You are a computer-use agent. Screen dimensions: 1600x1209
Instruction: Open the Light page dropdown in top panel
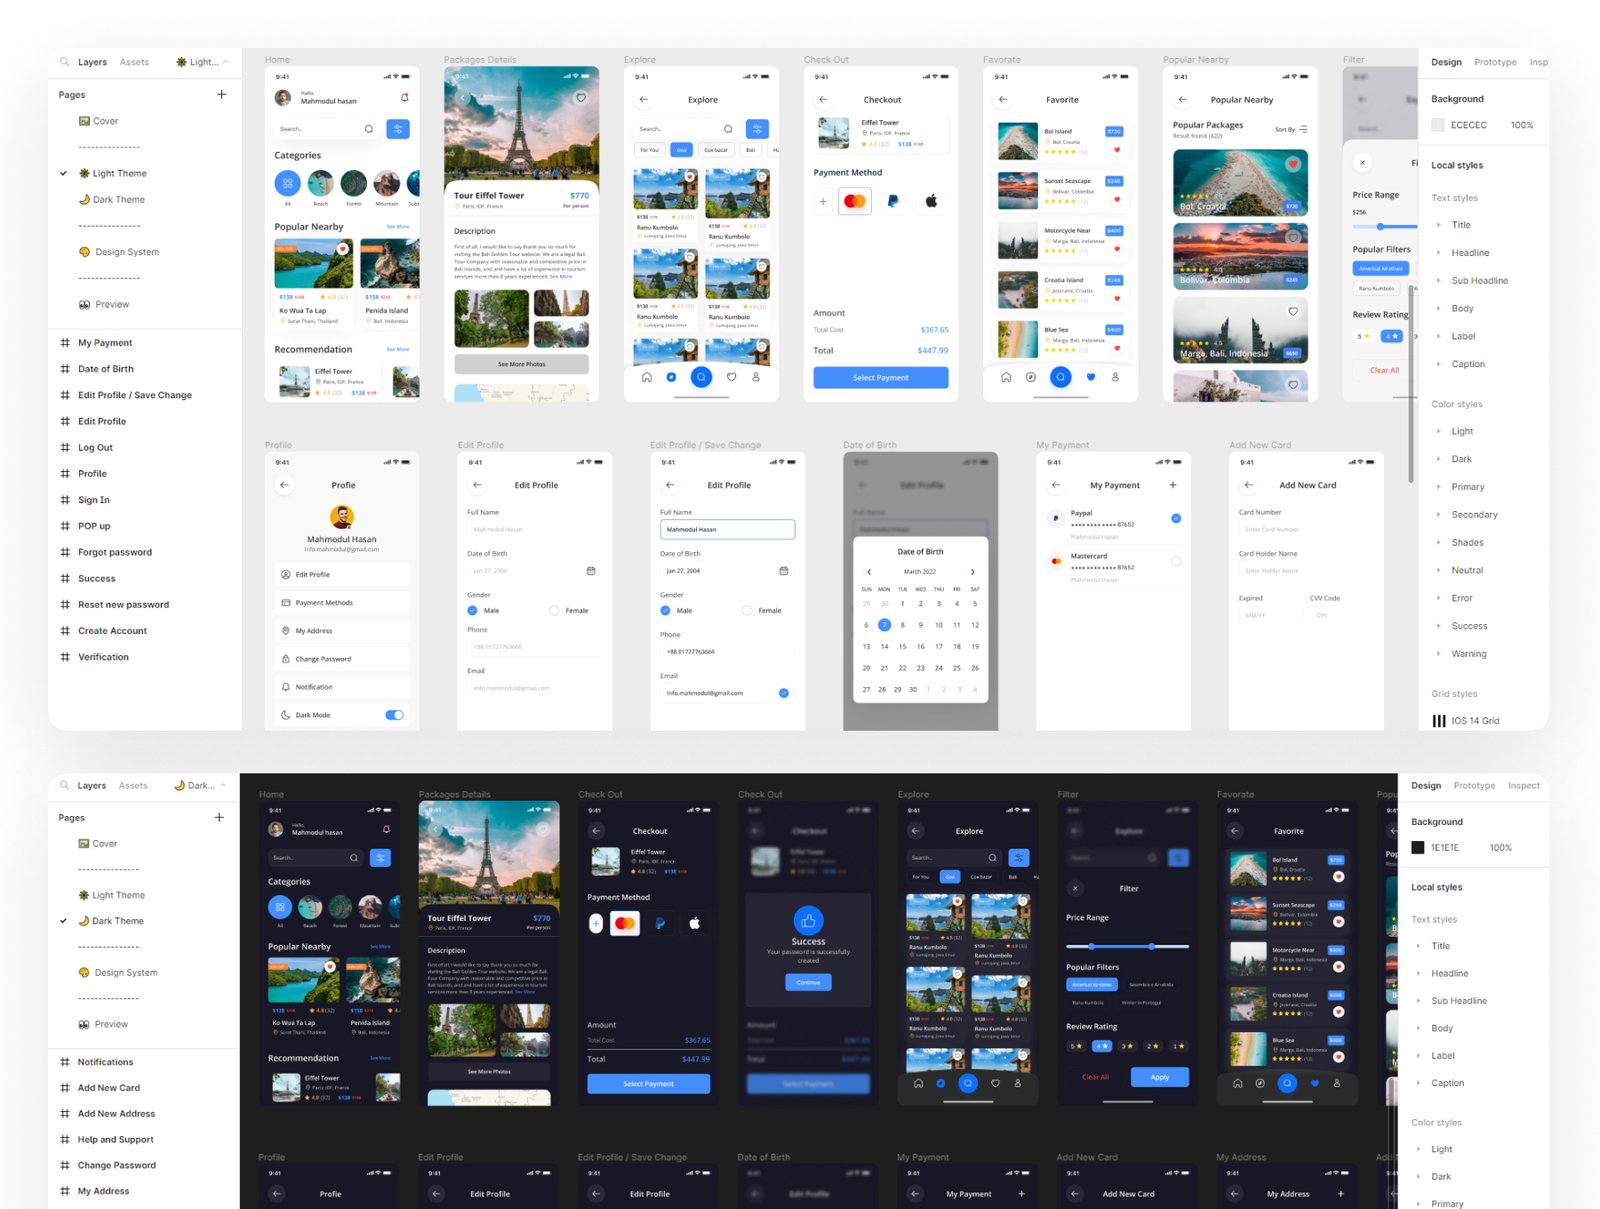coord(202,62)
